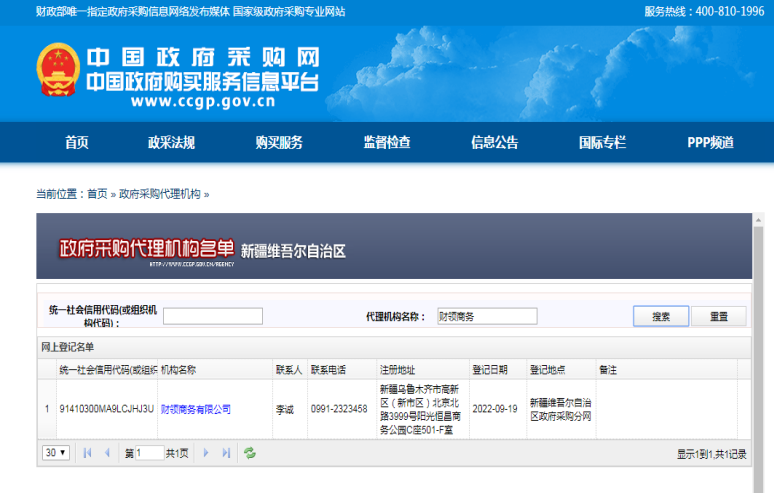This screenshot has height=493, width=774.
Task: Jump to last page of results
Action: pyautogui.click(x=227, y=453)
